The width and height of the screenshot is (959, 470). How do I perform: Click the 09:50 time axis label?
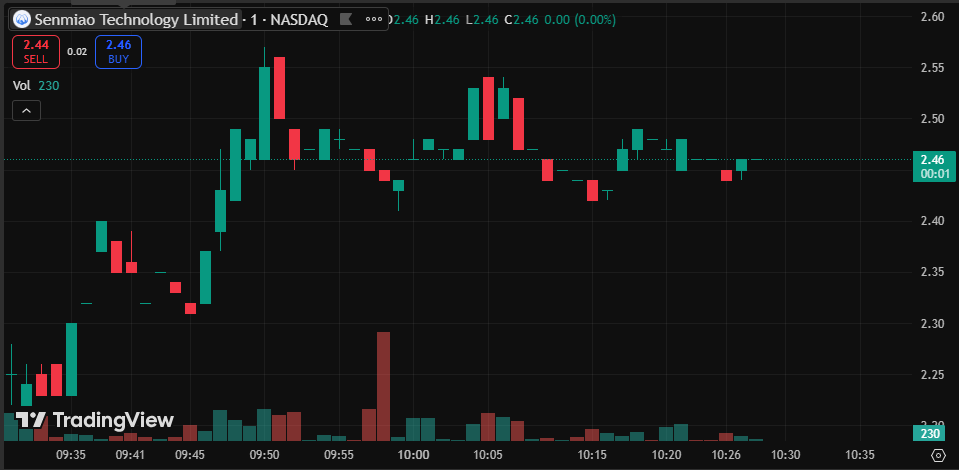coord(264,455)
